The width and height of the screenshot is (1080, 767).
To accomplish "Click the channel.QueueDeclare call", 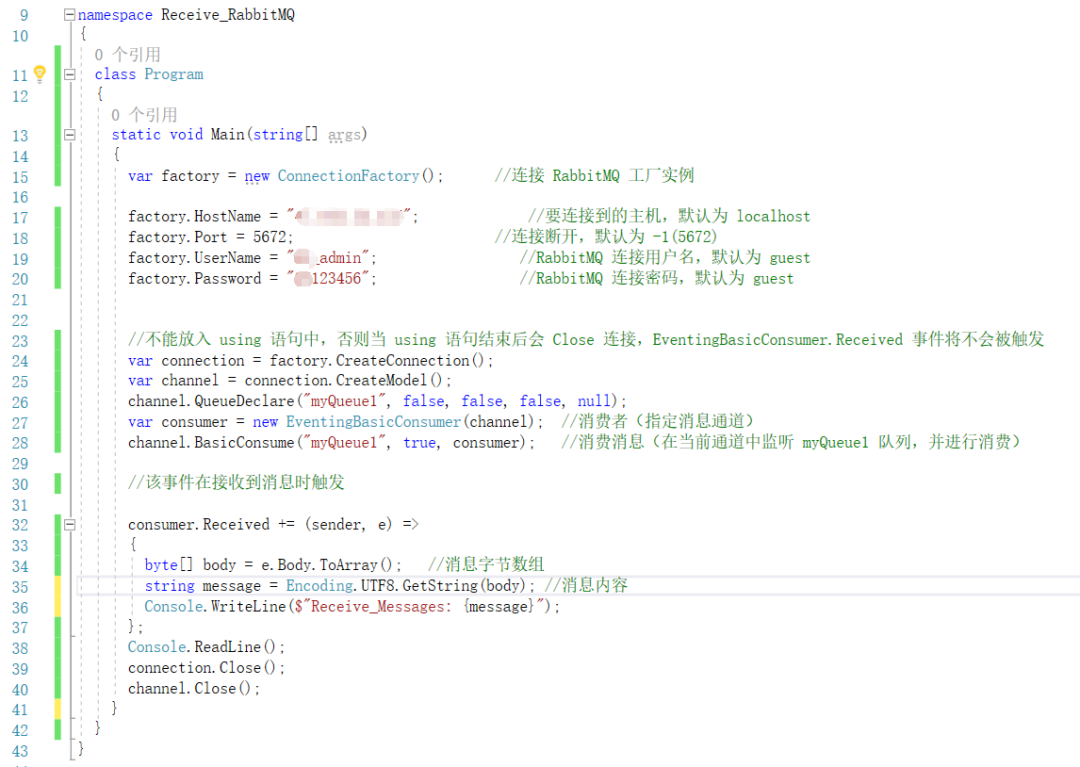I will point(377,401).
